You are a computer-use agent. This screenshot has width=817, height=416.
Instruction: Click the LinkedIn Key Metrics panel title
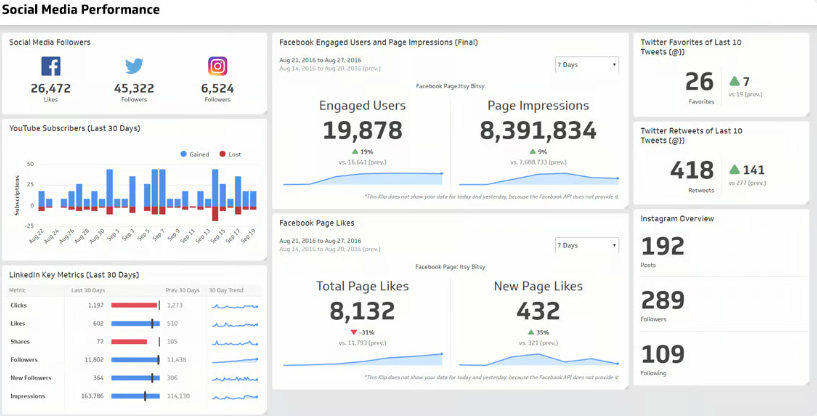(x=74, y=275)
